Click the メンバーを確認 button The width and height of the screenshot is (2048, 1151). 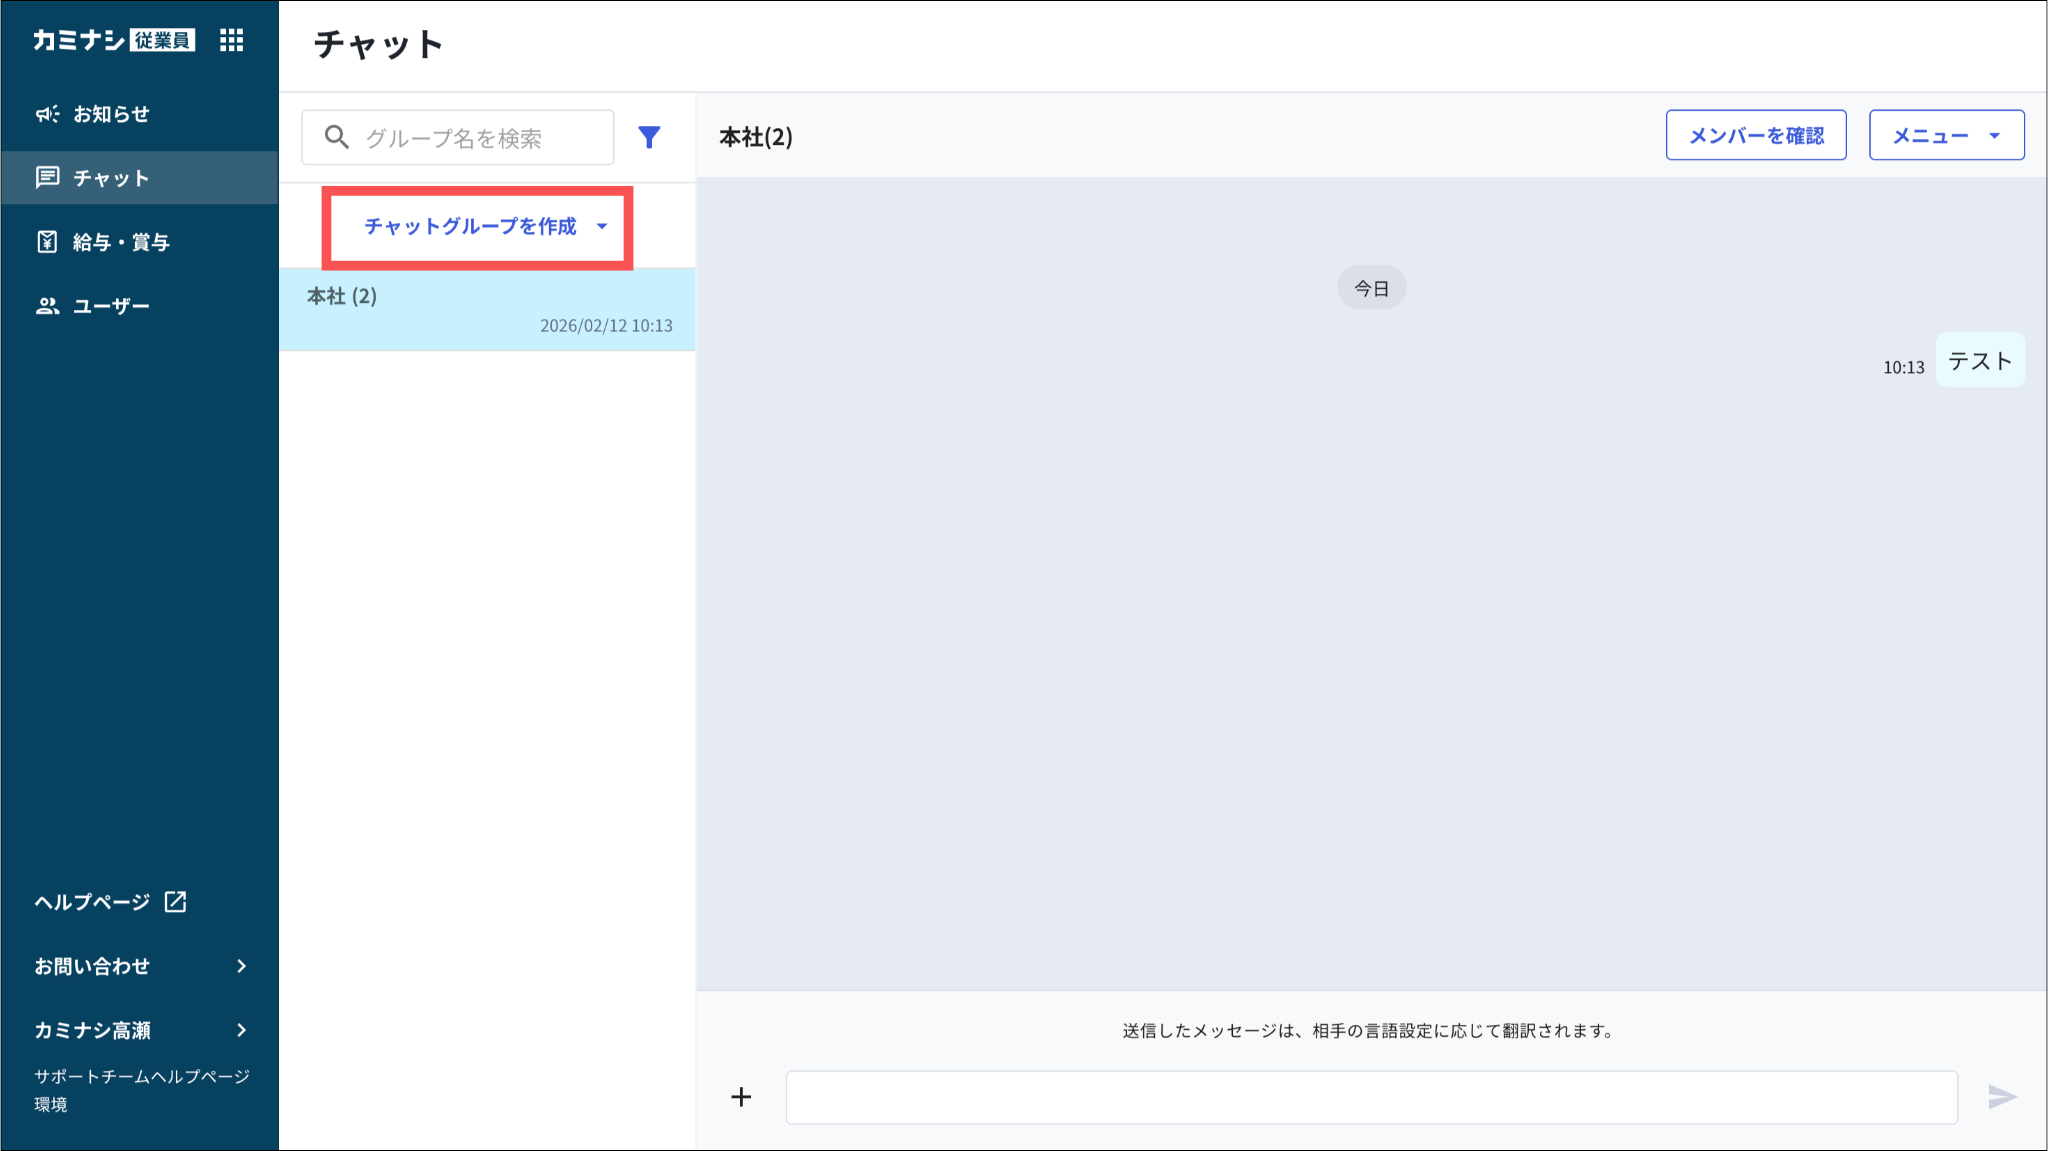[x=1756, y=136]
